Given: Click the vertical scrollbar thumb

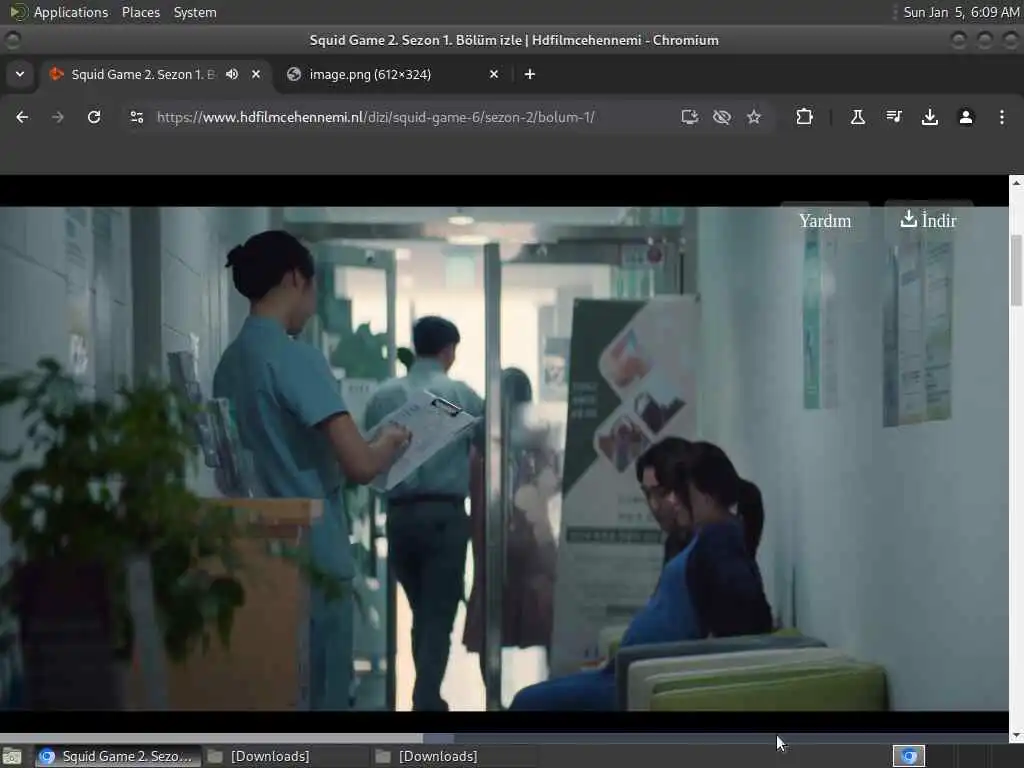Looking at the screenshot, I should (1016, 270).
